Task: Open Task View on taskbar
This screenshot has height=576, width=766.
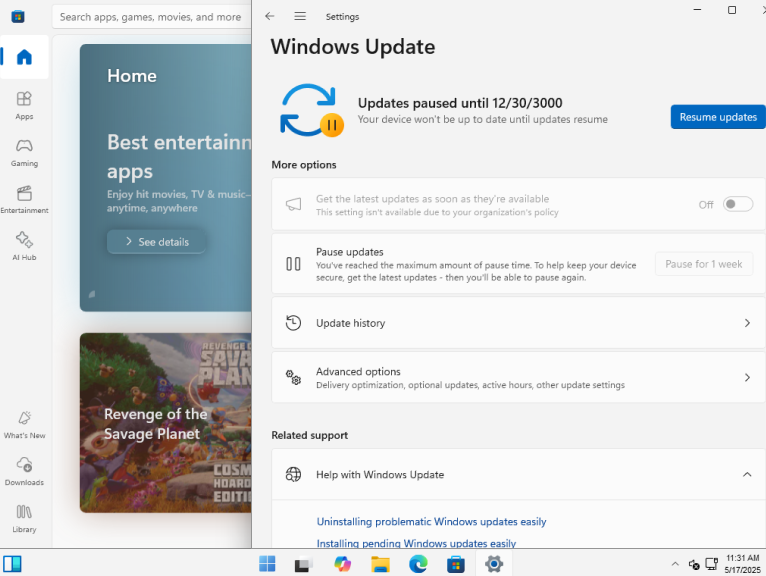Action: (303, 565)
